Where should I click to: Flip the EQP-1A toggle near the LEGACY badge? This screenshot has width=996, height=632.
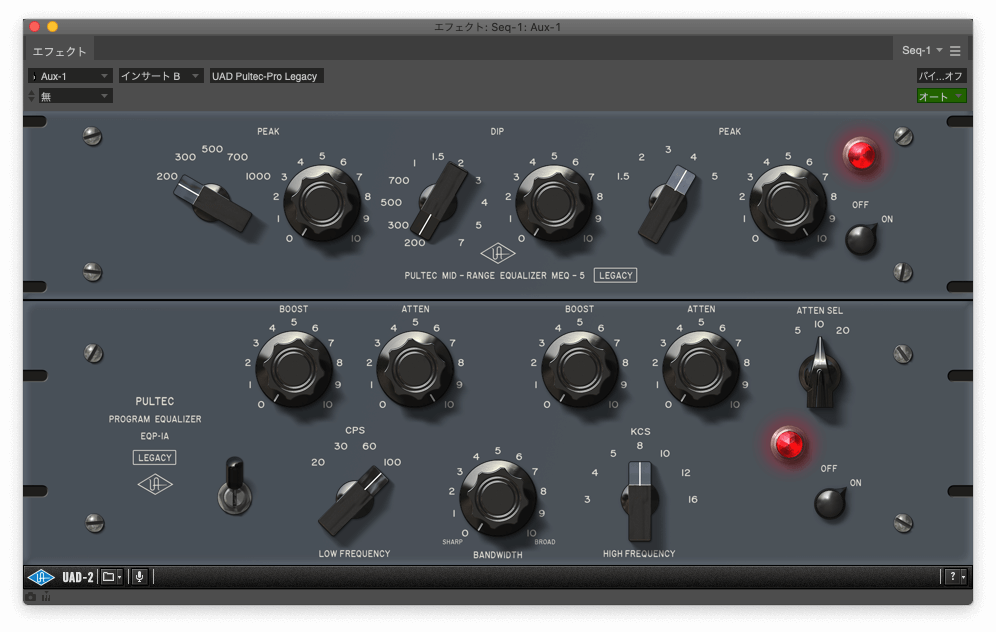tap(234, 487)
